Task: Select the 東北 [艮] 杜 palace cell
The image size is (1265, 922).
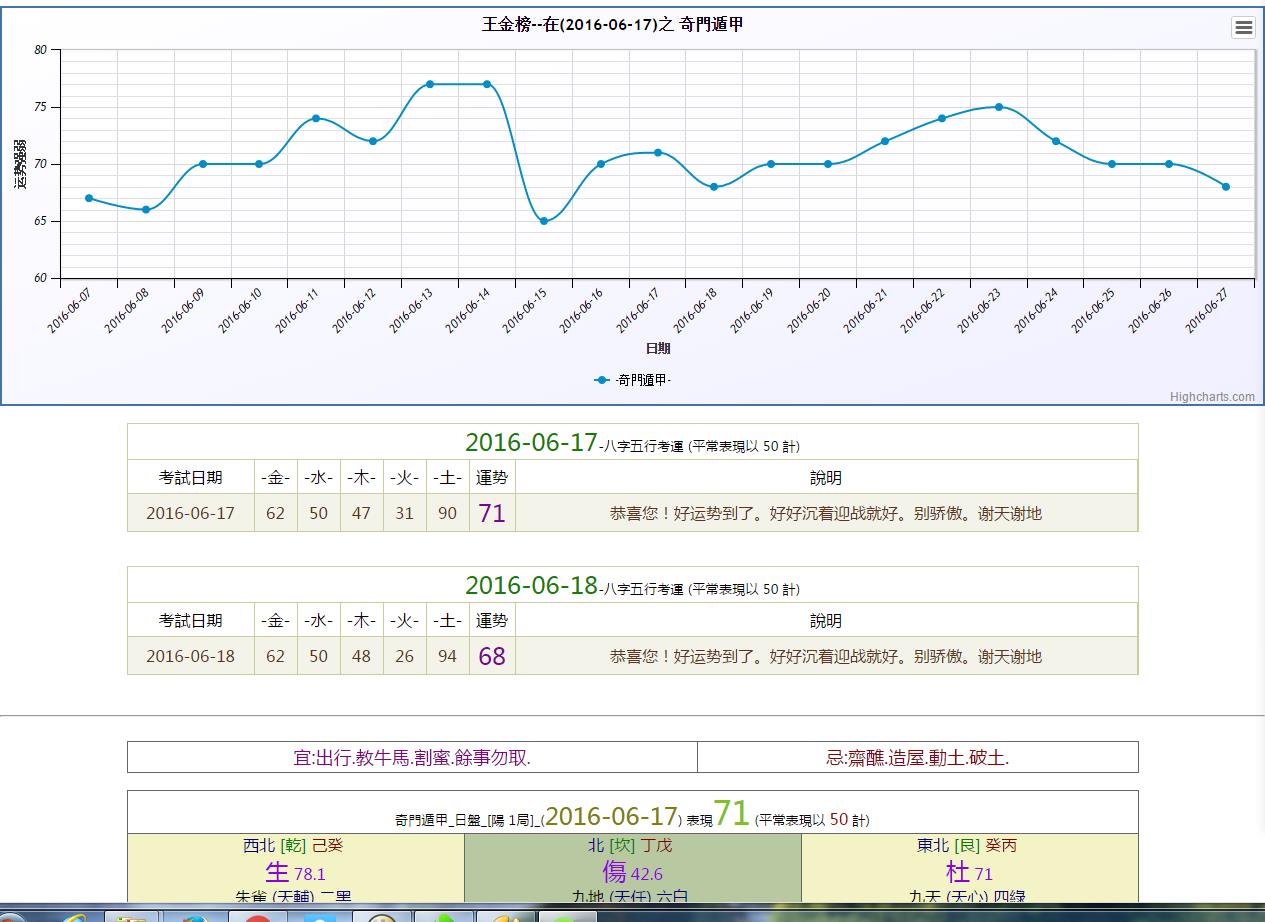Action: (969, 868)
